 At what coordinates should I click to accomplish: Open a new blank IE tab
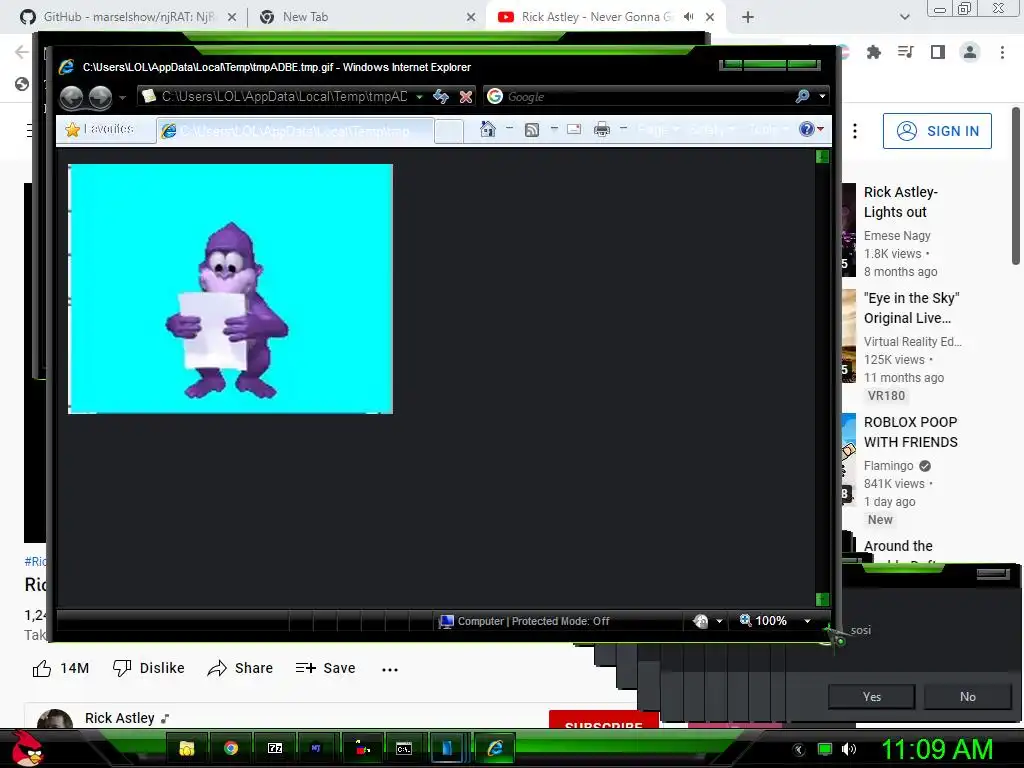(x=449, y=131)
